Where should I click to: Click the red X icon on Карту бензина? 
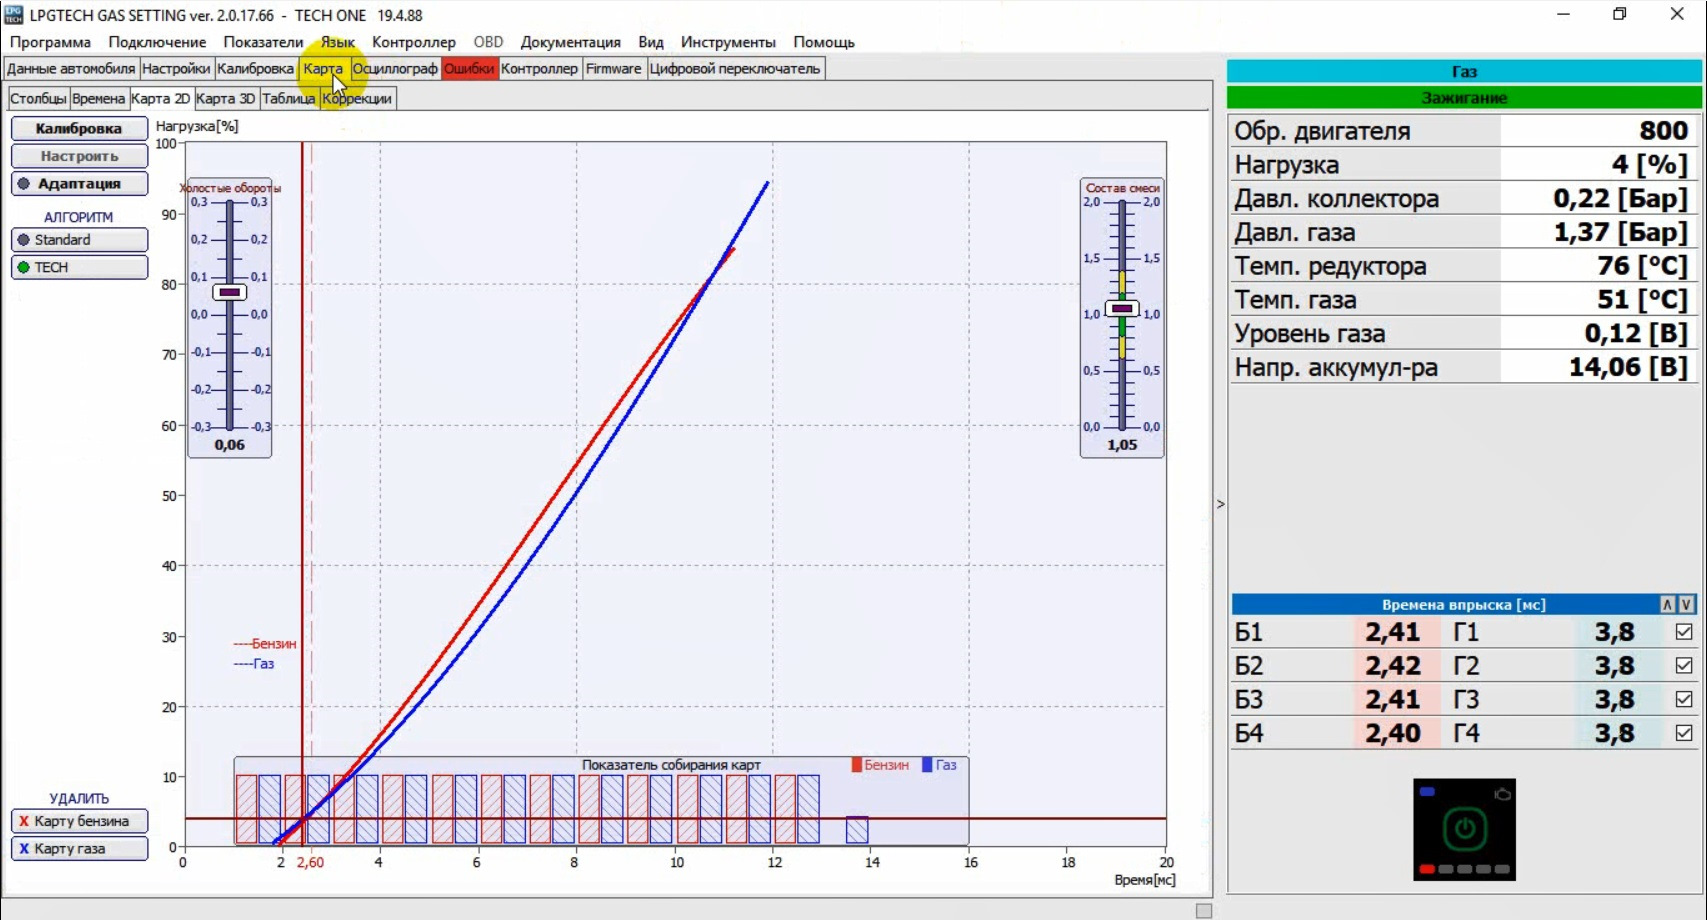tap(24, 821)
